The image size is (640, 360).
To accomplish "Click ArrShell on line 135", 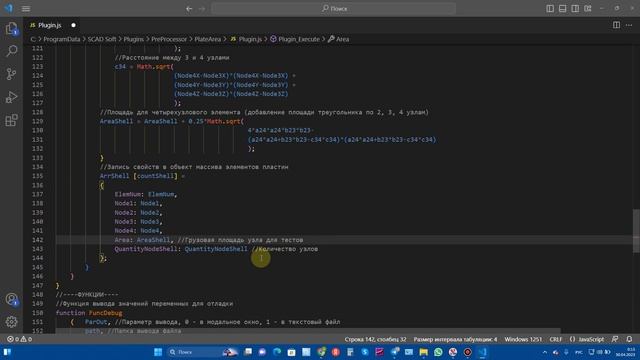I will (114, 176).
